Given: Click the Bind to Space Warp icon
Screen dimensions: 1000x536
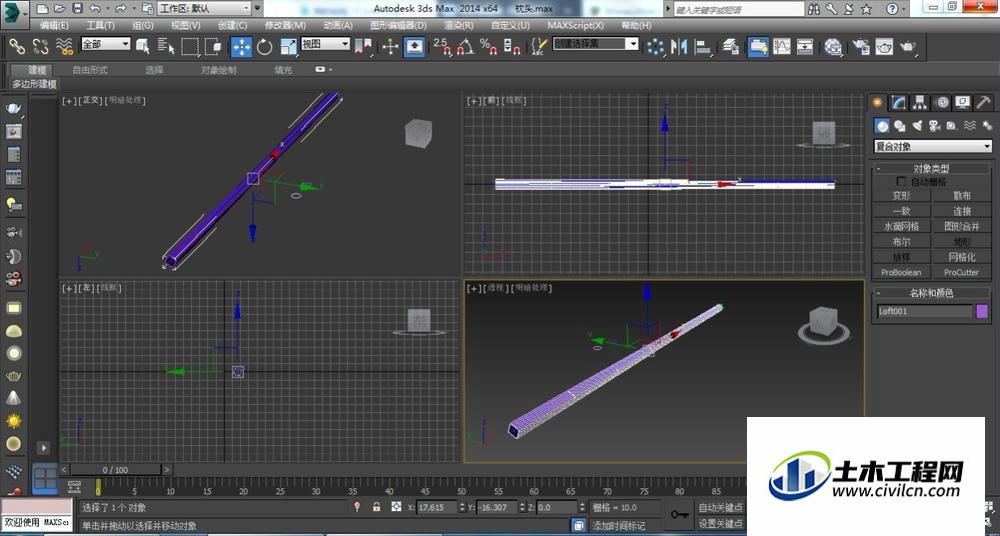Looking at the screenshot, I should point(64,46).
